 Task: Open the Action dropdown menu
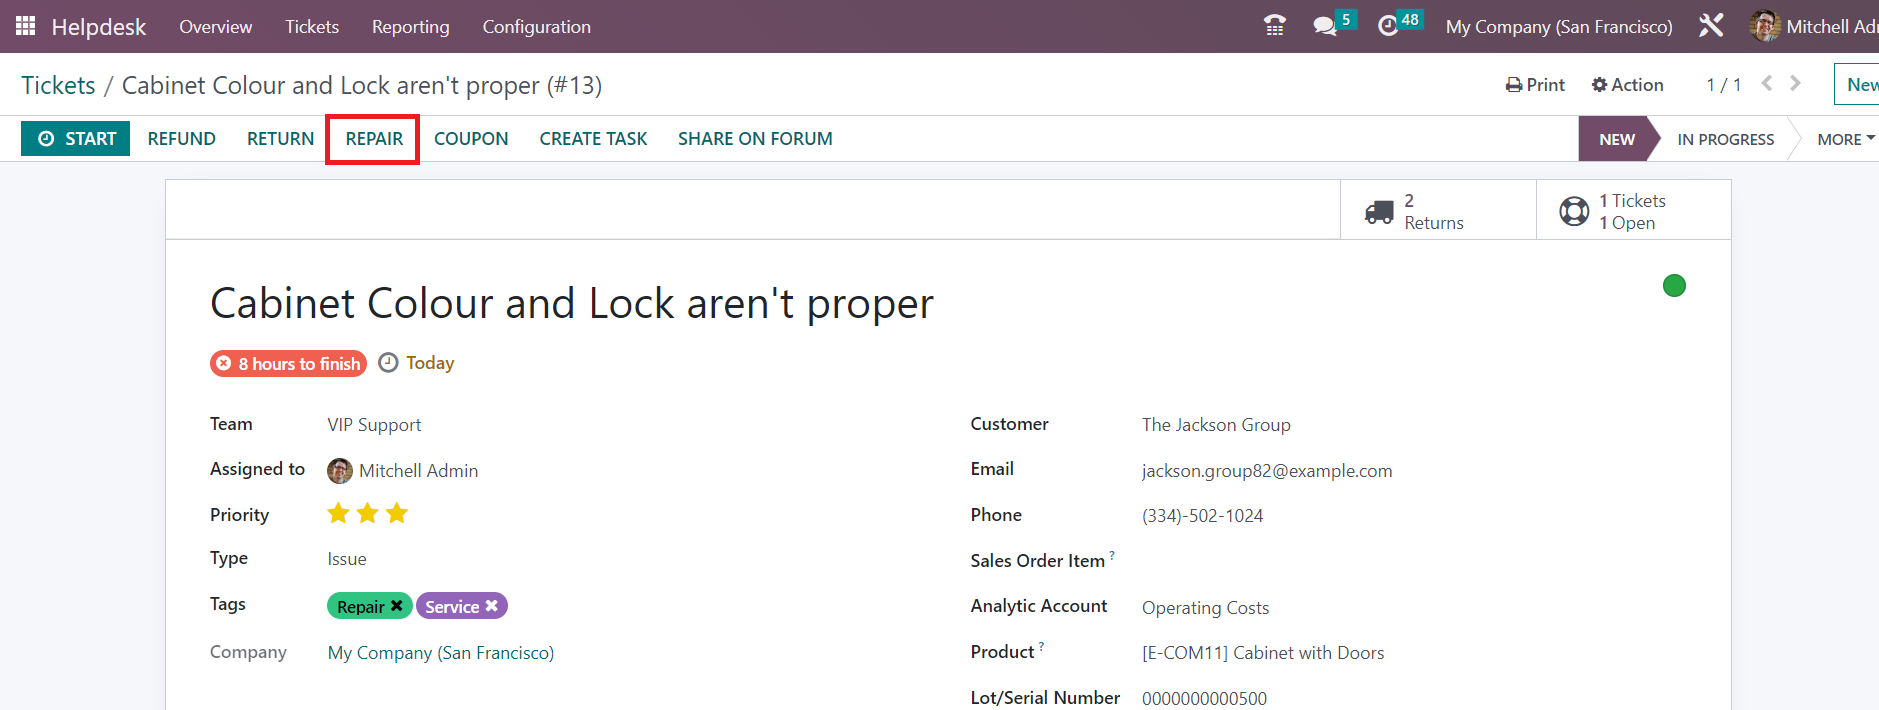coord(1627,85)
